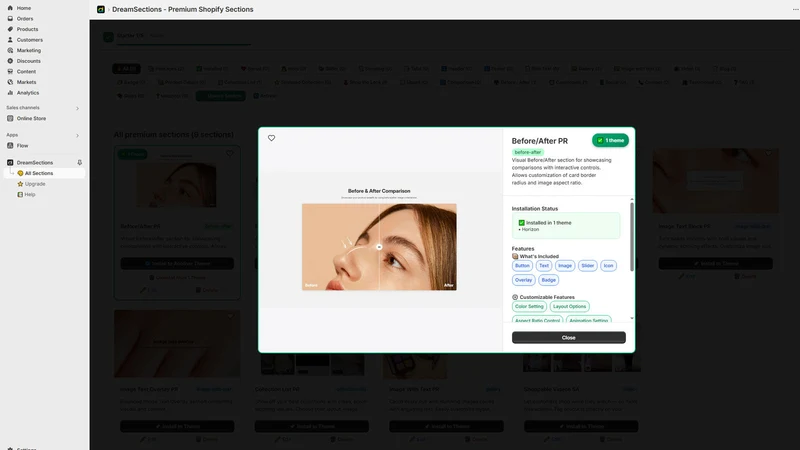Click the Layout Options chip
This screenshot has height=450, width=800.
coord(569,307)
